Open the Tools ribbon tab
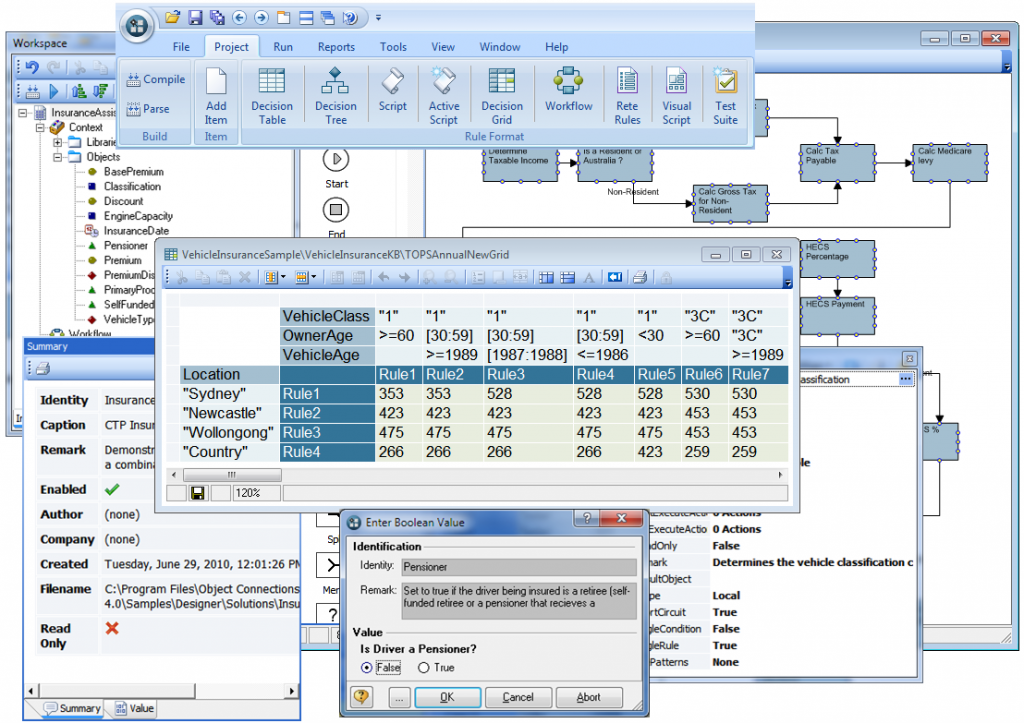 393,47
